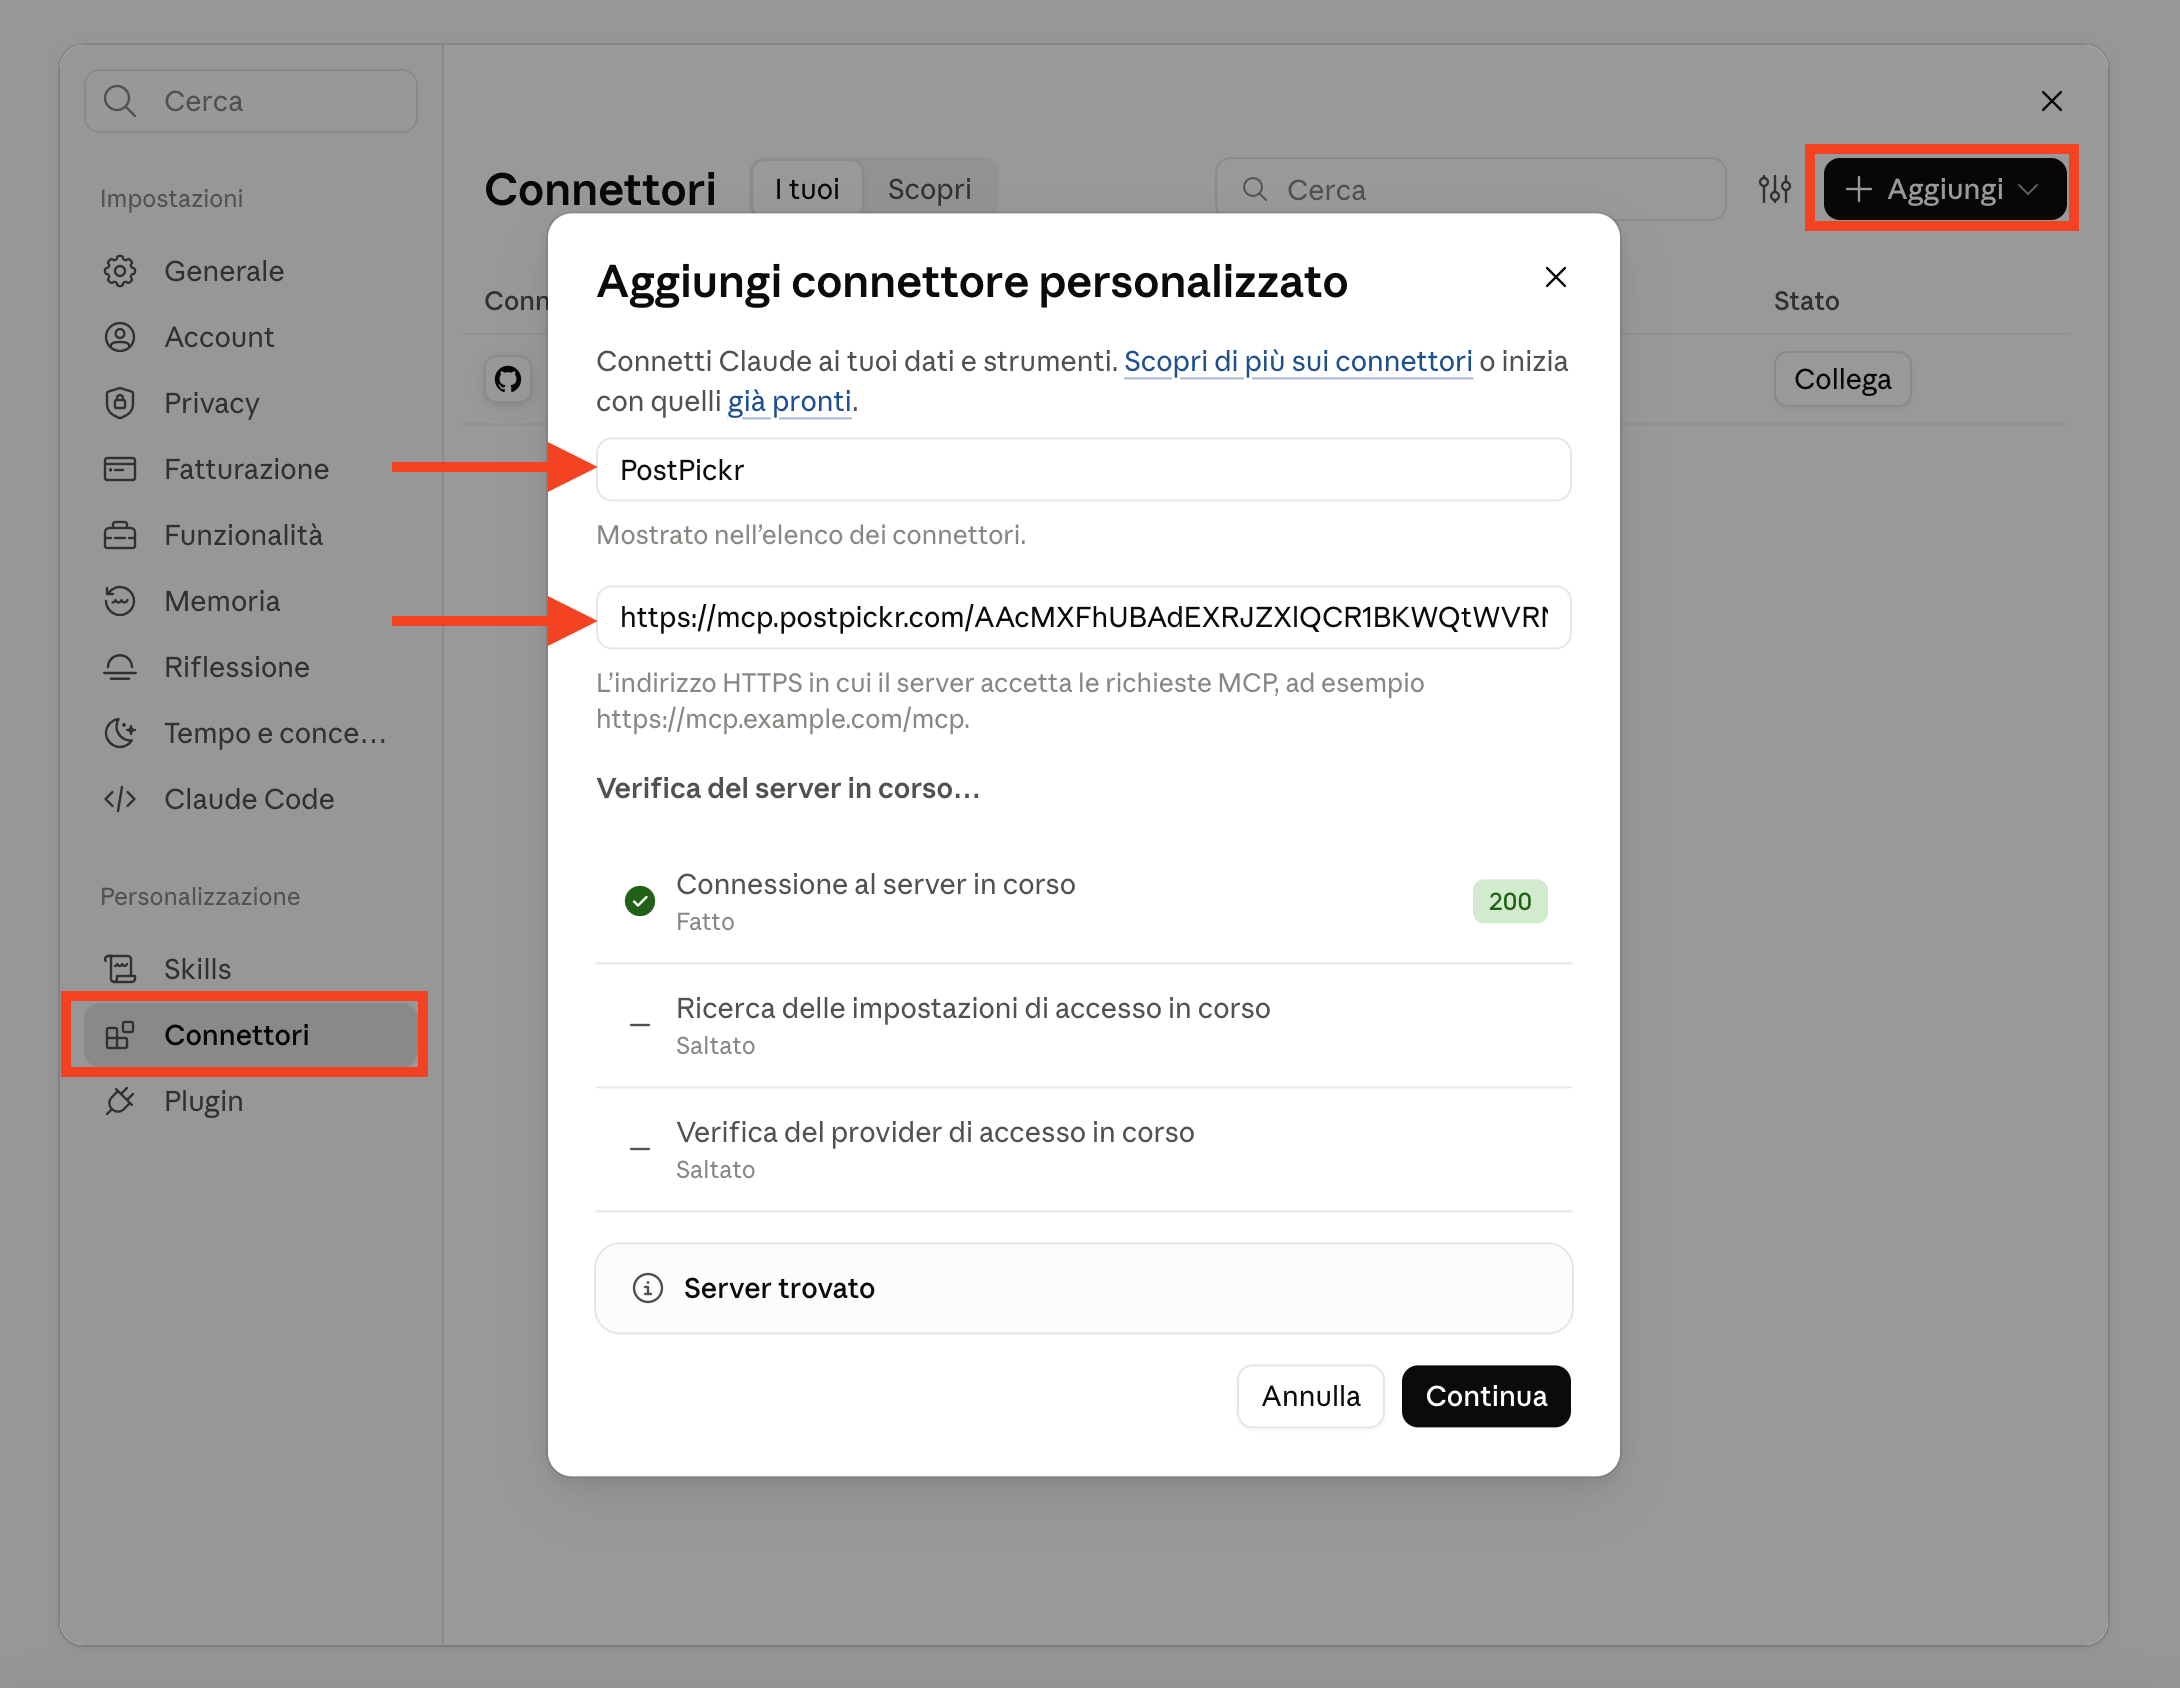This screenshot has width=2180, height=1688.
Task: Click the 200 status badge
Action: coord(1510,901)
